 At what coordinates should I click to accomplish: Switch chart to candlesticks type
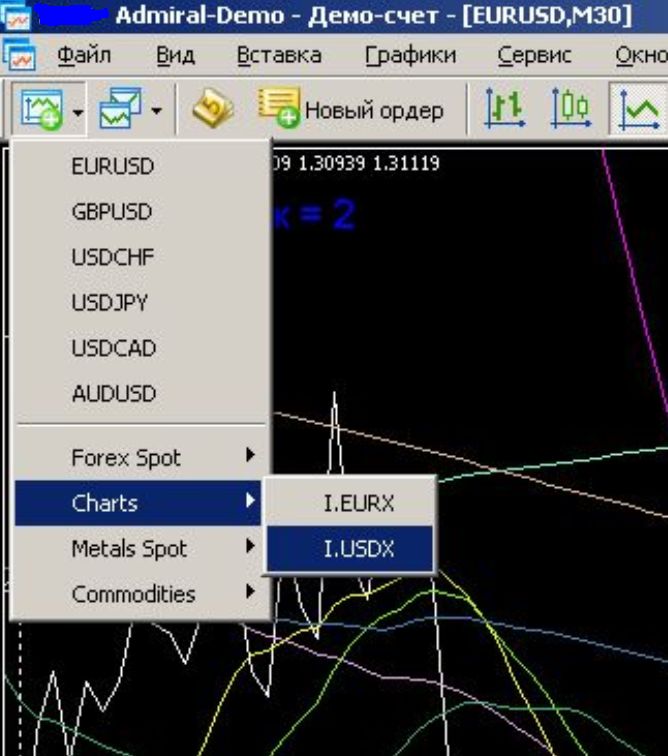coord(571,108)
